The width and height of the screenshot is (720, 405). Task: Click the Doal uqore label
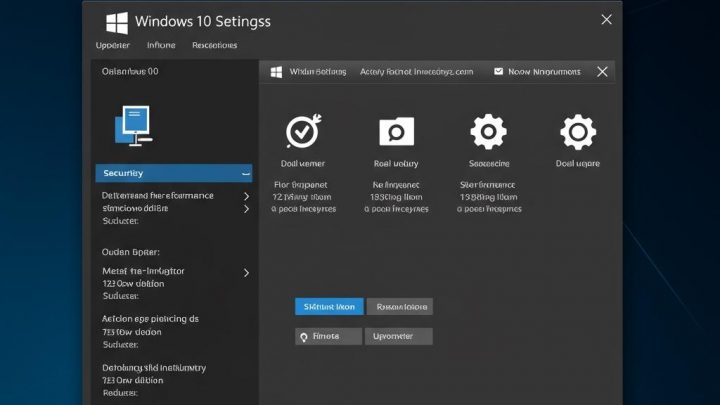578,163
